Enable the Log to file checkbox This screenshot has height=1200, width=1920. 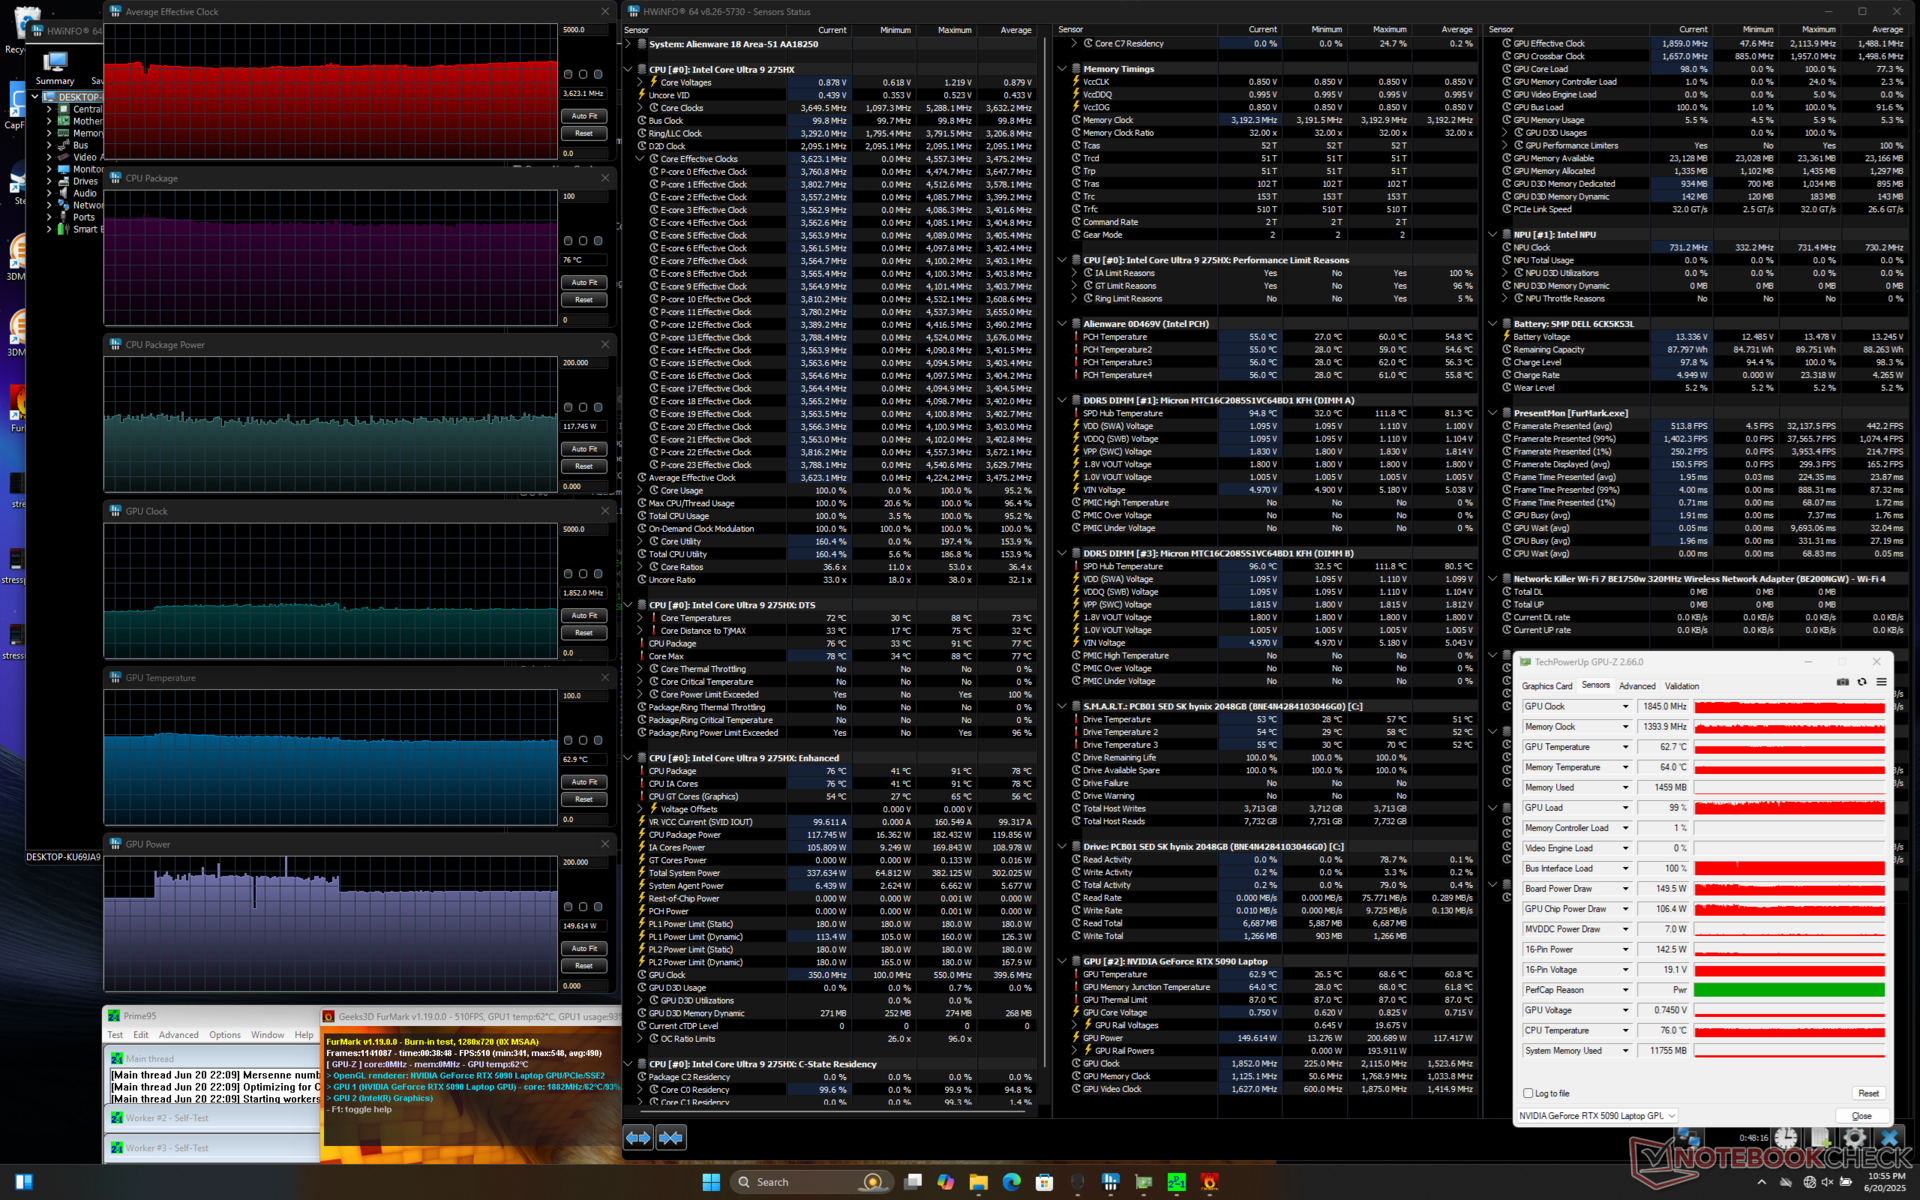[x=1528, y=1093]
